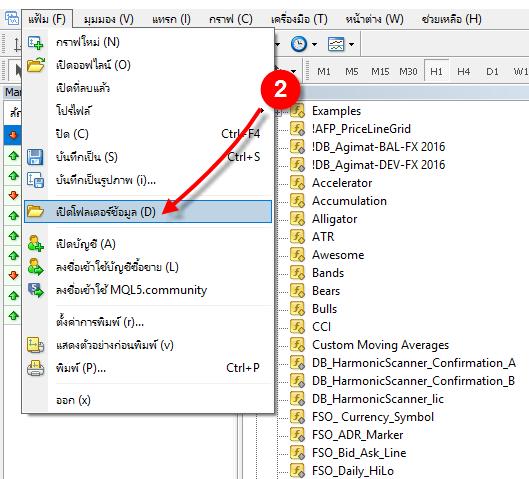Select the H4 timeframe
Screen dimensions: 529x479
(x=464, y=72)
